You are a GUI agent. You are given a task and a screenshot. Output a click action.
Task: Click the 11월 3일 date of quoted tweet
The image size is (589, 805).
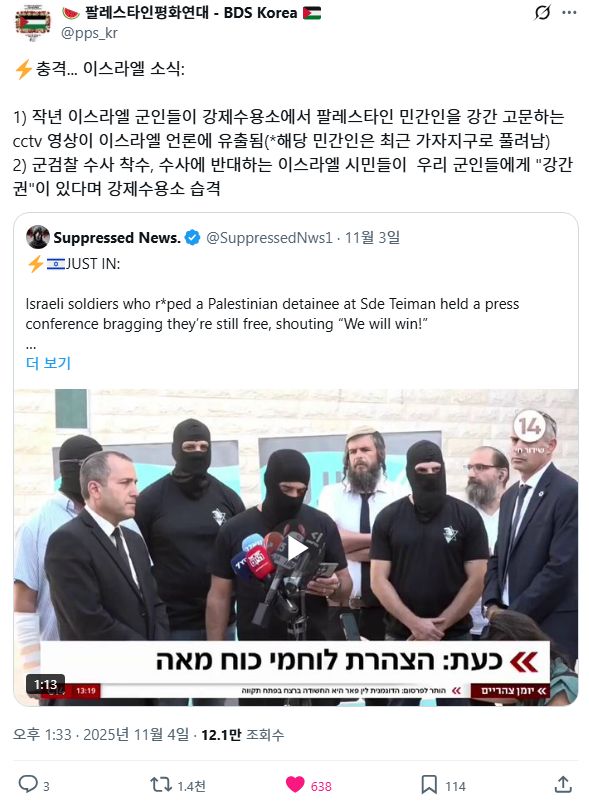pyautogui.click(x=372, y=238)
